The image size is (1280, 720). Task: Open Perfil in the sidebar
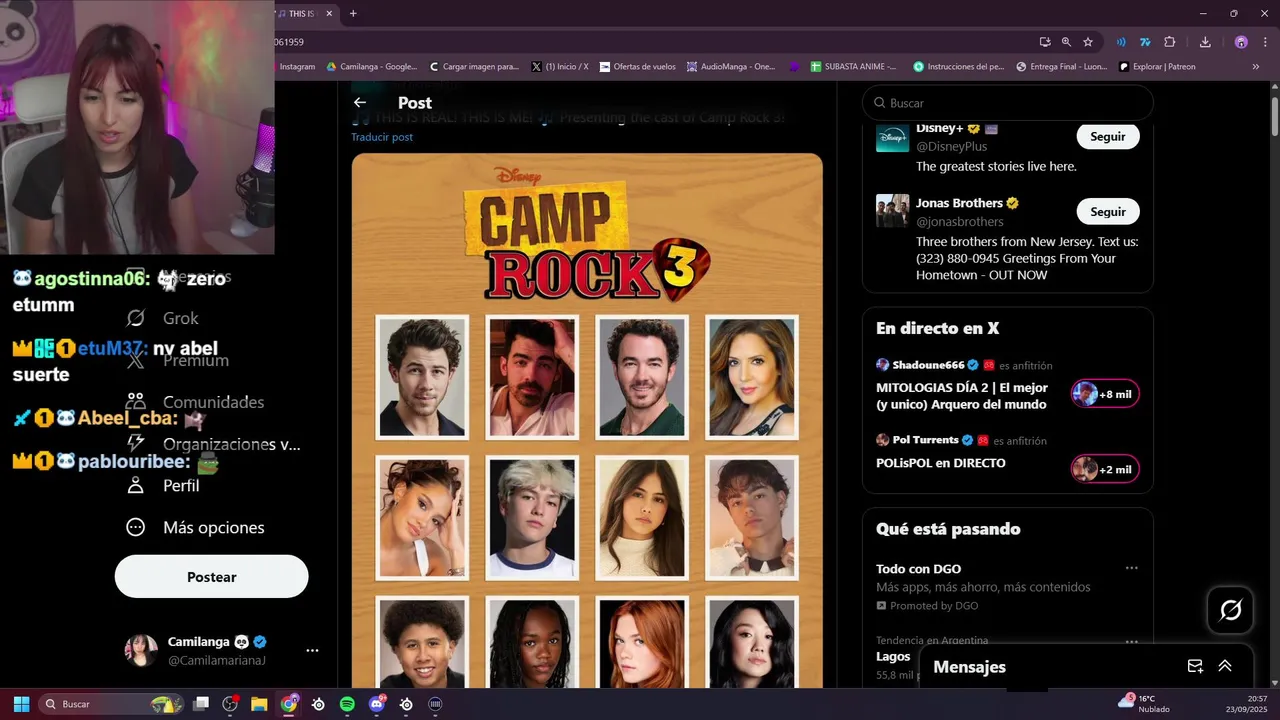tap(162, 485)
